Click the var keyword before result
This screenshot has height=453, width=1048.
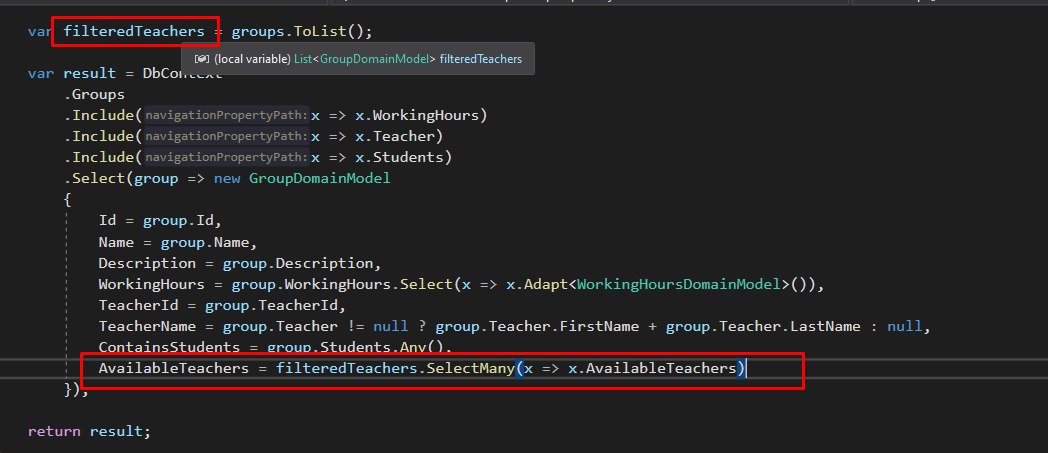41,73
